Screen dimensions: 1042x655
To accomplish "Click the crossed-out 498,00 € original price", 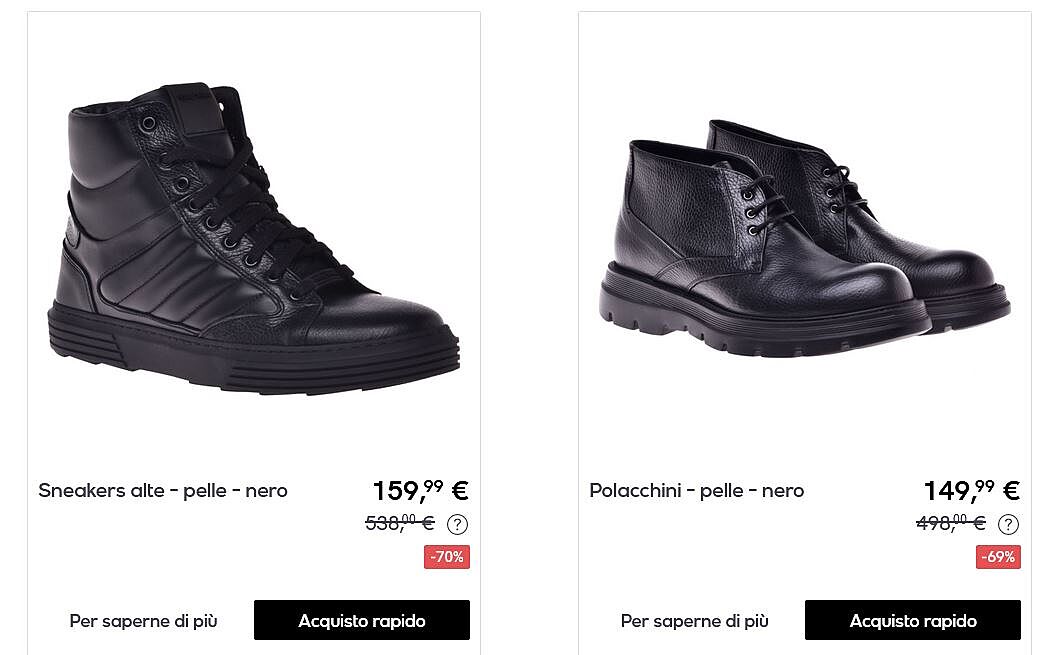I will 951,523.
